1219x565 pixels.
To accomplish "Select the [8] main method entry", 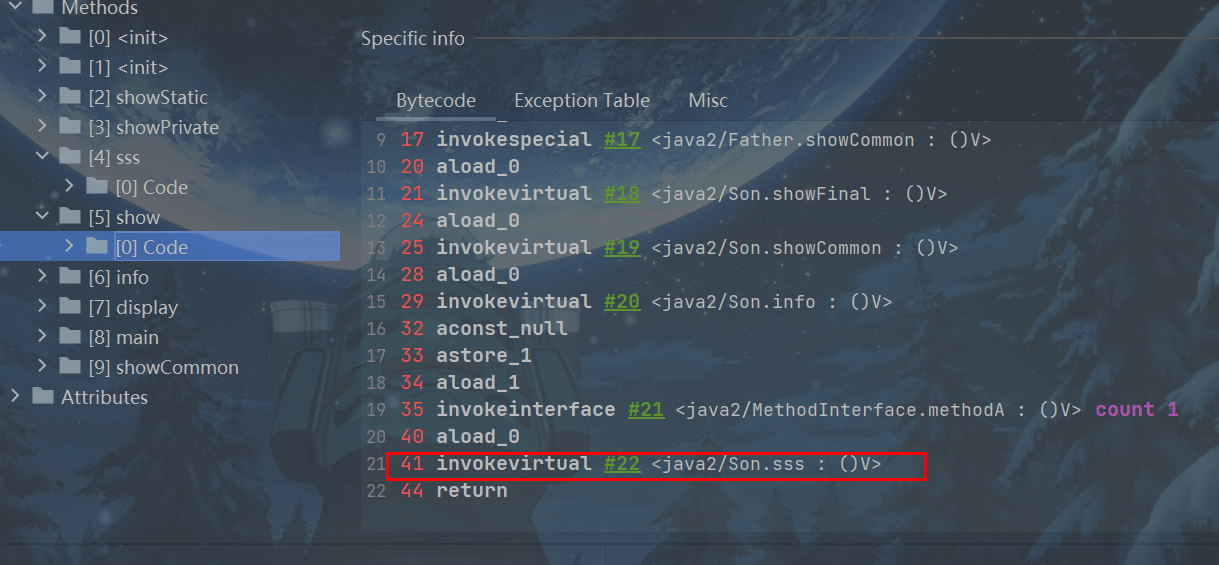I will pyautogui.click(x=137, y=337).
